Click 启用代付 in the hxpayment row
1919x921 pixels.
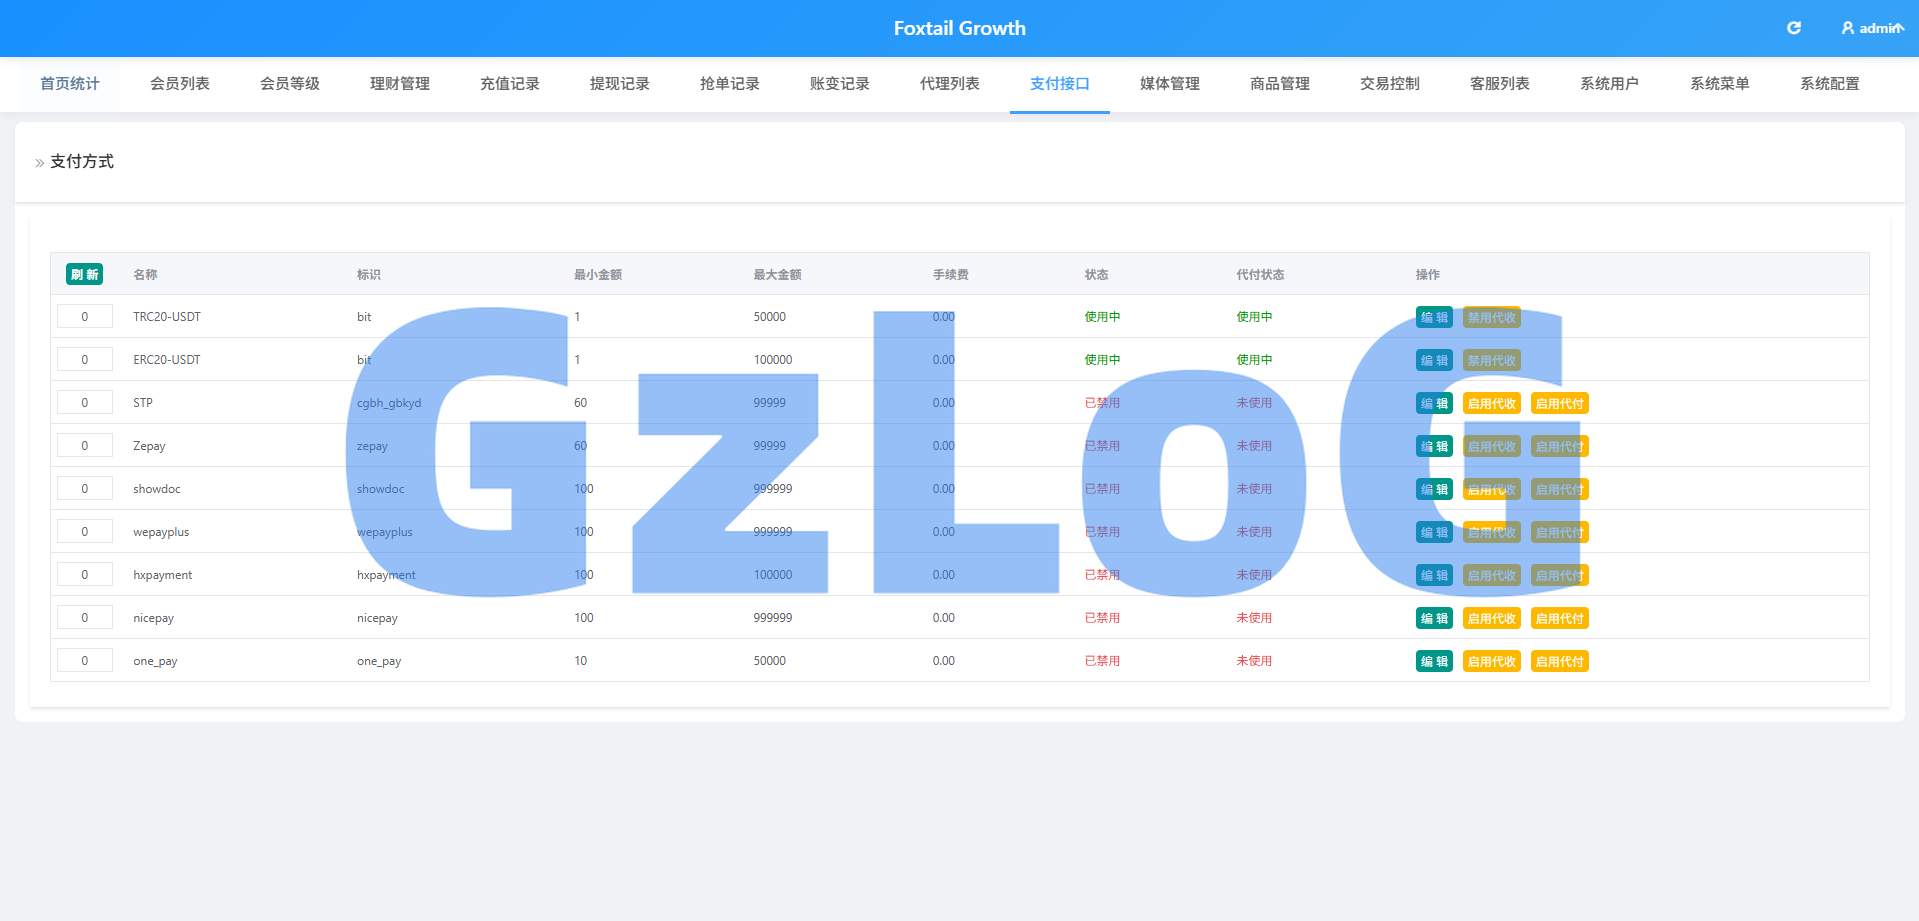click(1560, 575)
